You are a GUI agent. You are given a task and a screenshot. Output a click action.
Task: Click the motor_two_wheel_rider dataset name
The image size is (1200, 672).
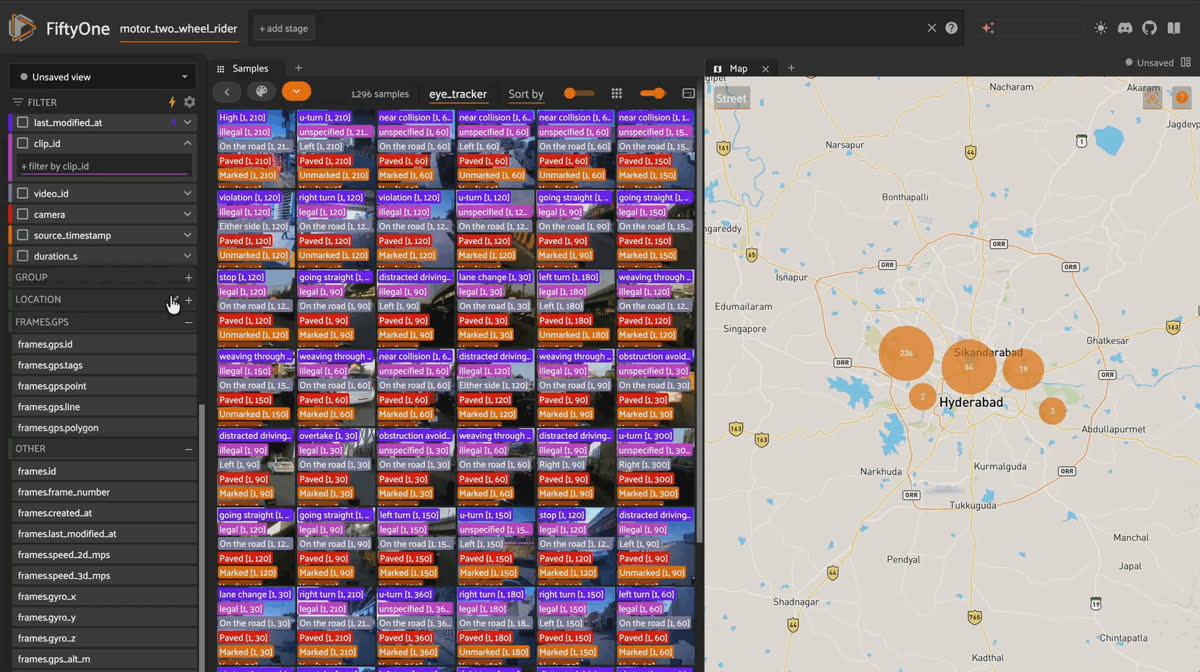coord(179,28)
